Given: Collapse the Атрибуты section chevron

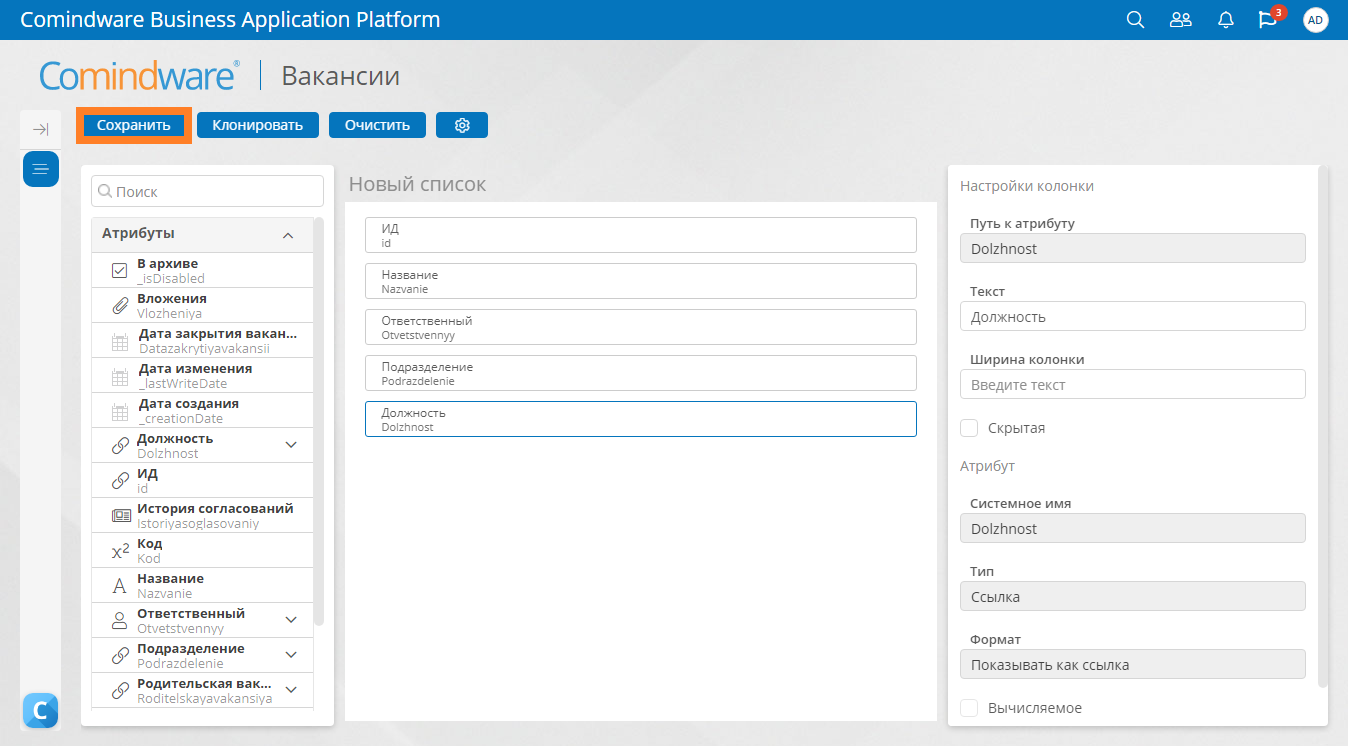Looking at the screenshot, I should click(x=288, y=236).
